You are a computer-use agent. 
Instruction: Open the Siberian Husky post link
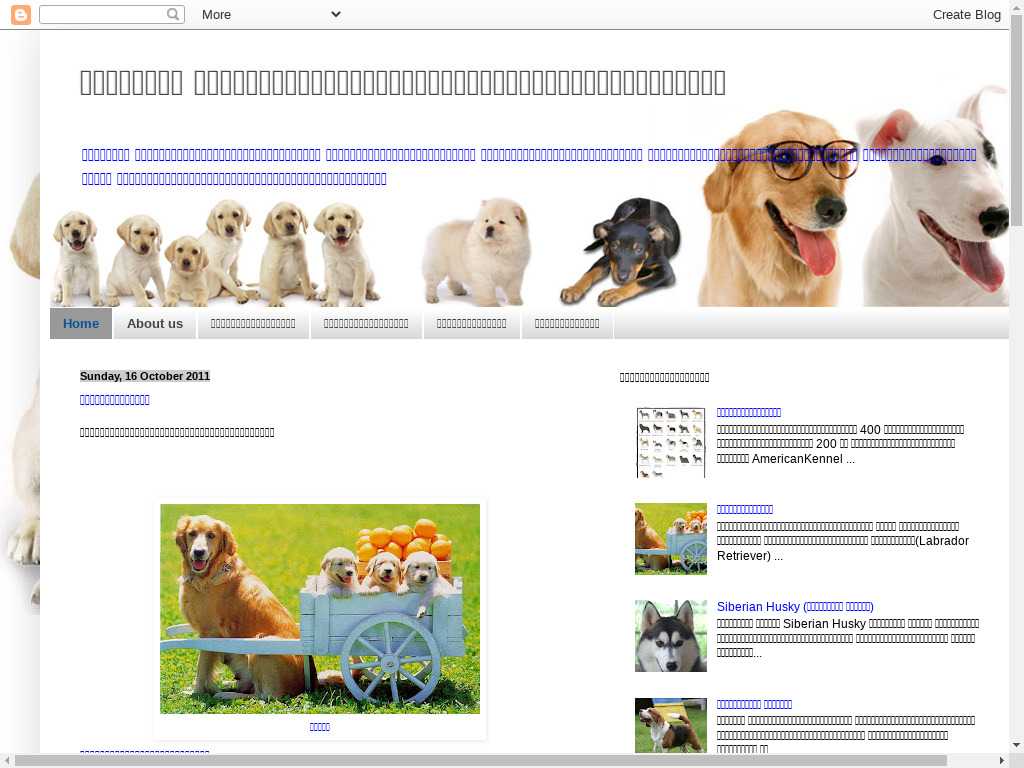click(795, 606)
